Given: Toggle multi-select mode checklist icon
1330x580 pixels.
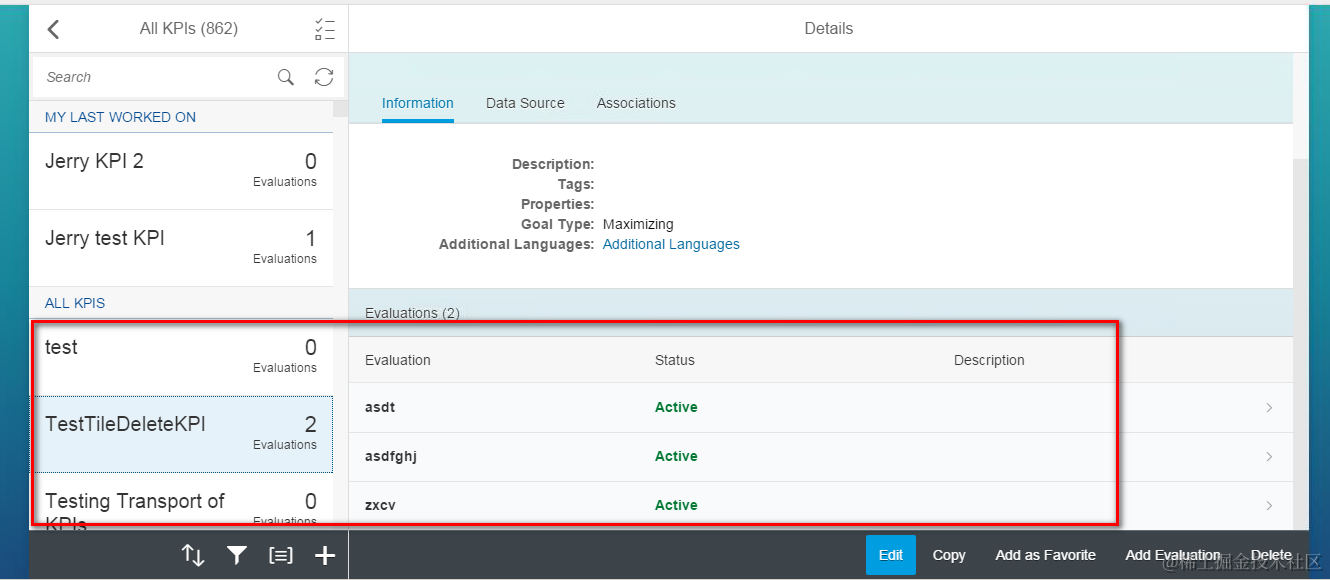Looking at the screenshot, I should pos(324,29).
